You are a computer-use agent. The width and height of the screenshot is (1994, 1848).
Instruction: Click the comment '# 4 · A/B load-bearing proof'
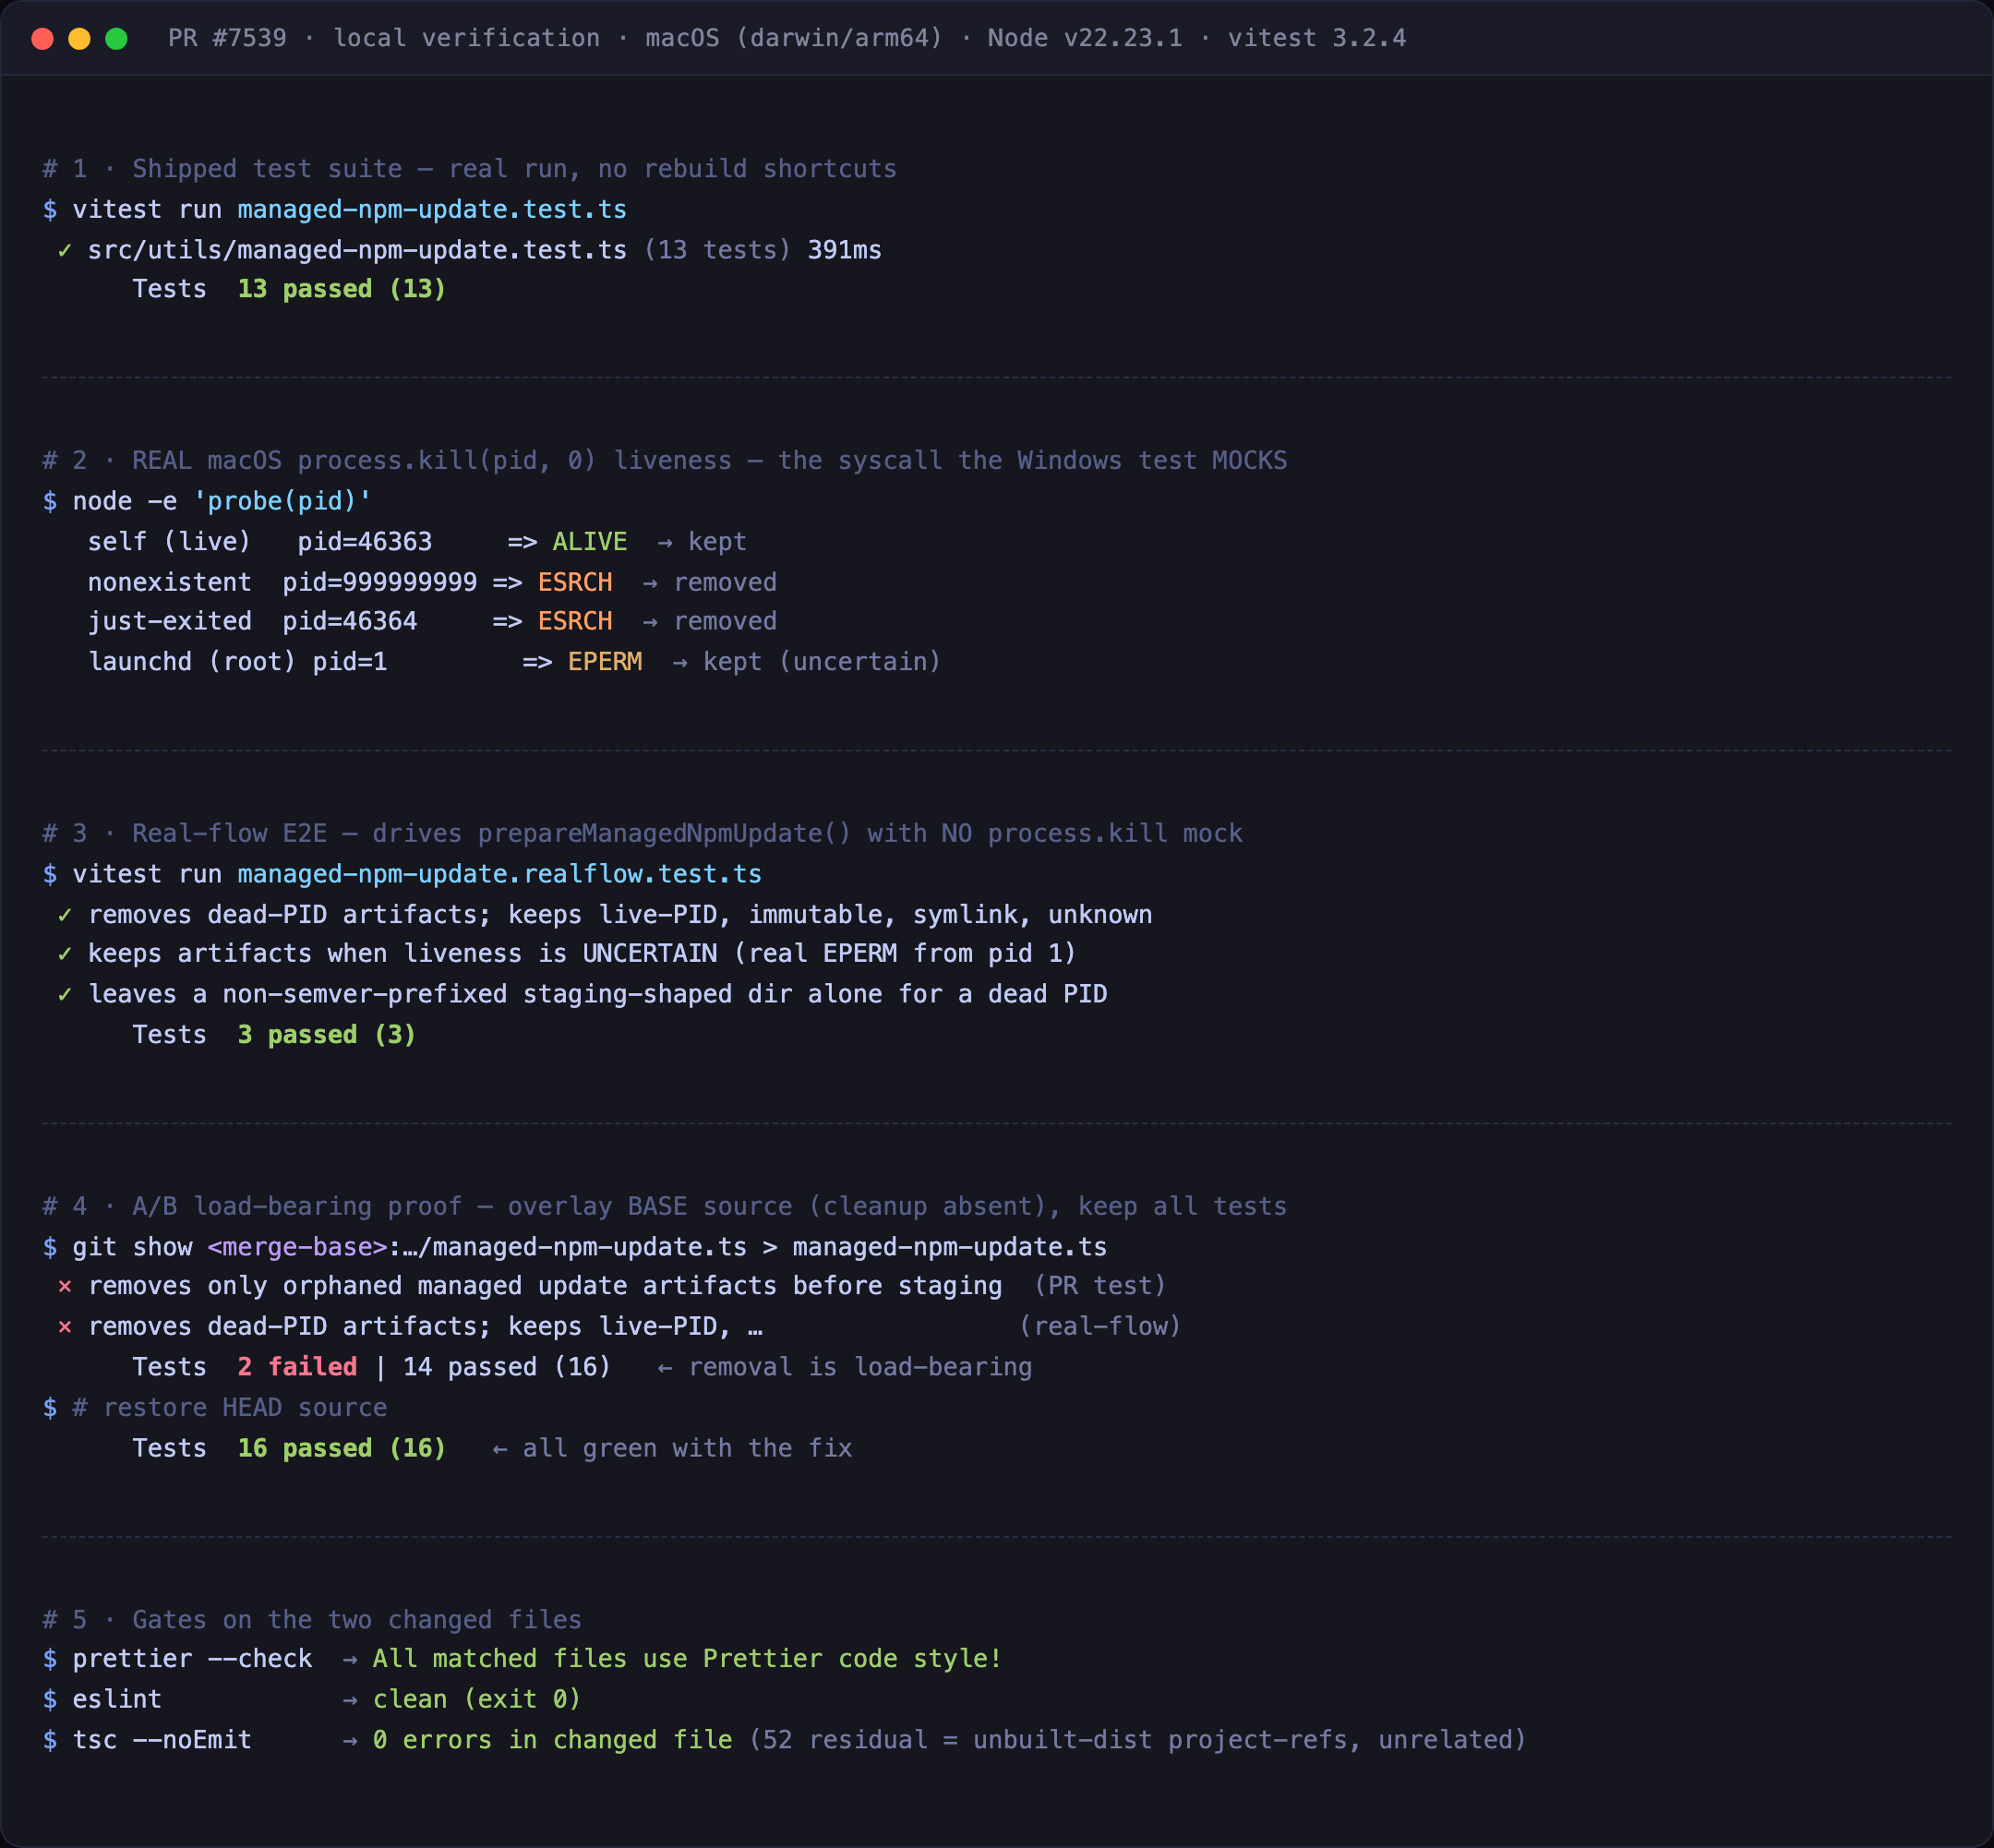664,1206
